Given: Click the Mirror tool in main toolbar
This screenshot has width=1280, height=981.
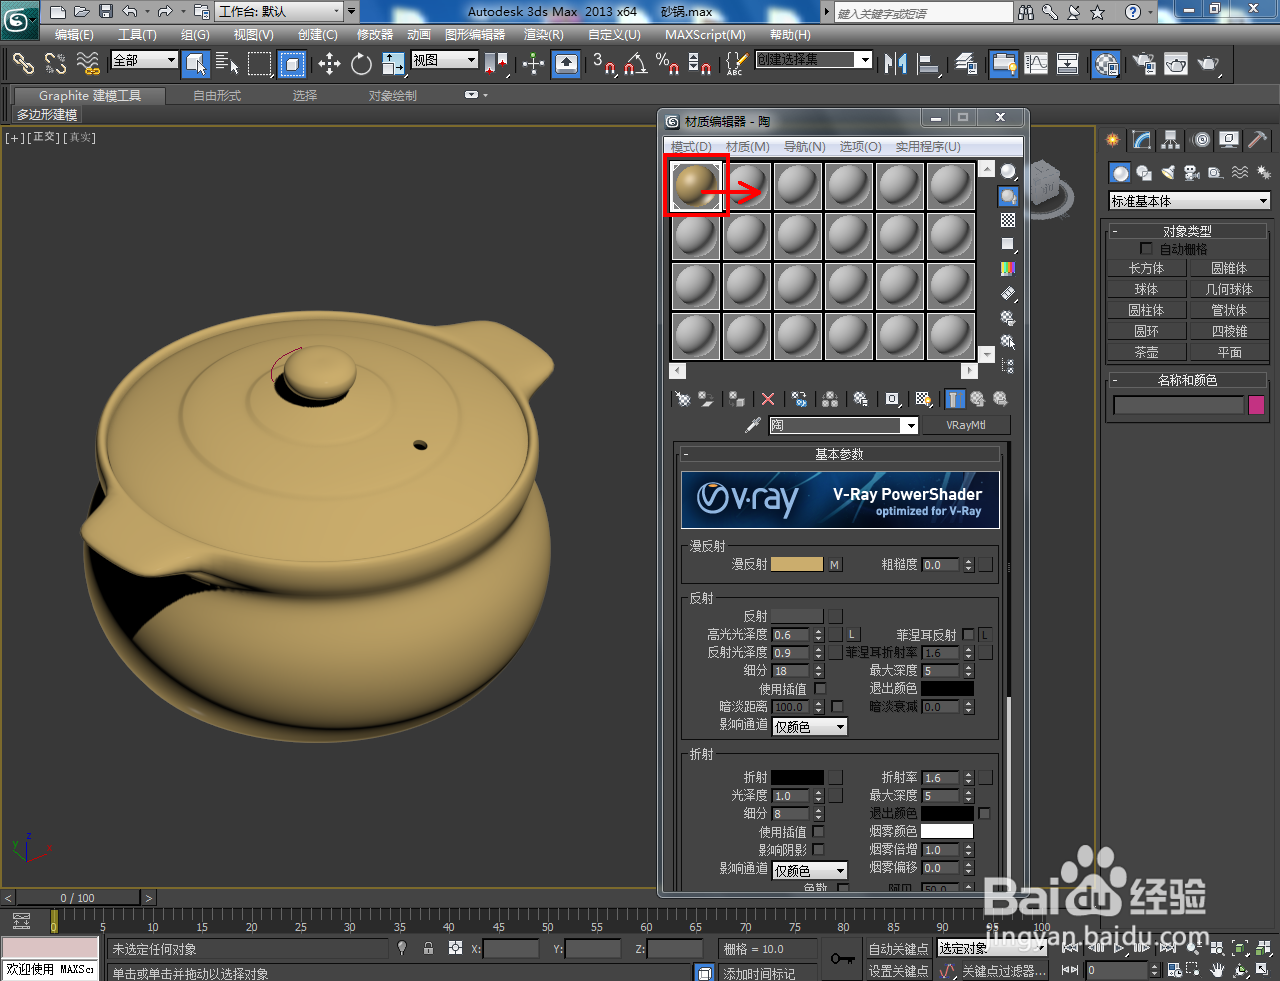Looking at the screenshot, I should 896,64.
